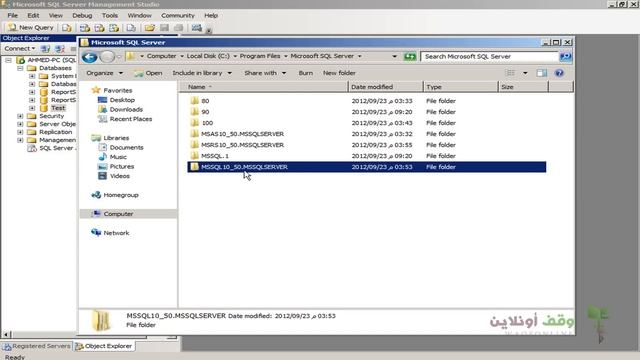Select Network in the navigation pane

pos(116,233)
